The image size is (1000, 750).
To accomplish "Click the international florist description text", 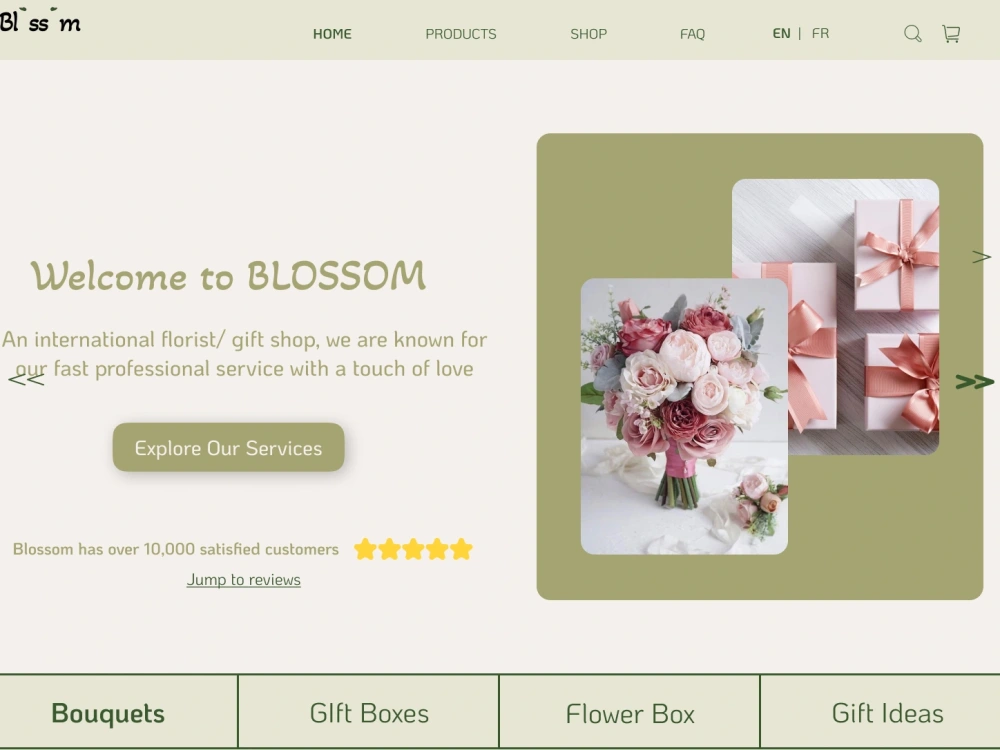I will click(244, 354).
